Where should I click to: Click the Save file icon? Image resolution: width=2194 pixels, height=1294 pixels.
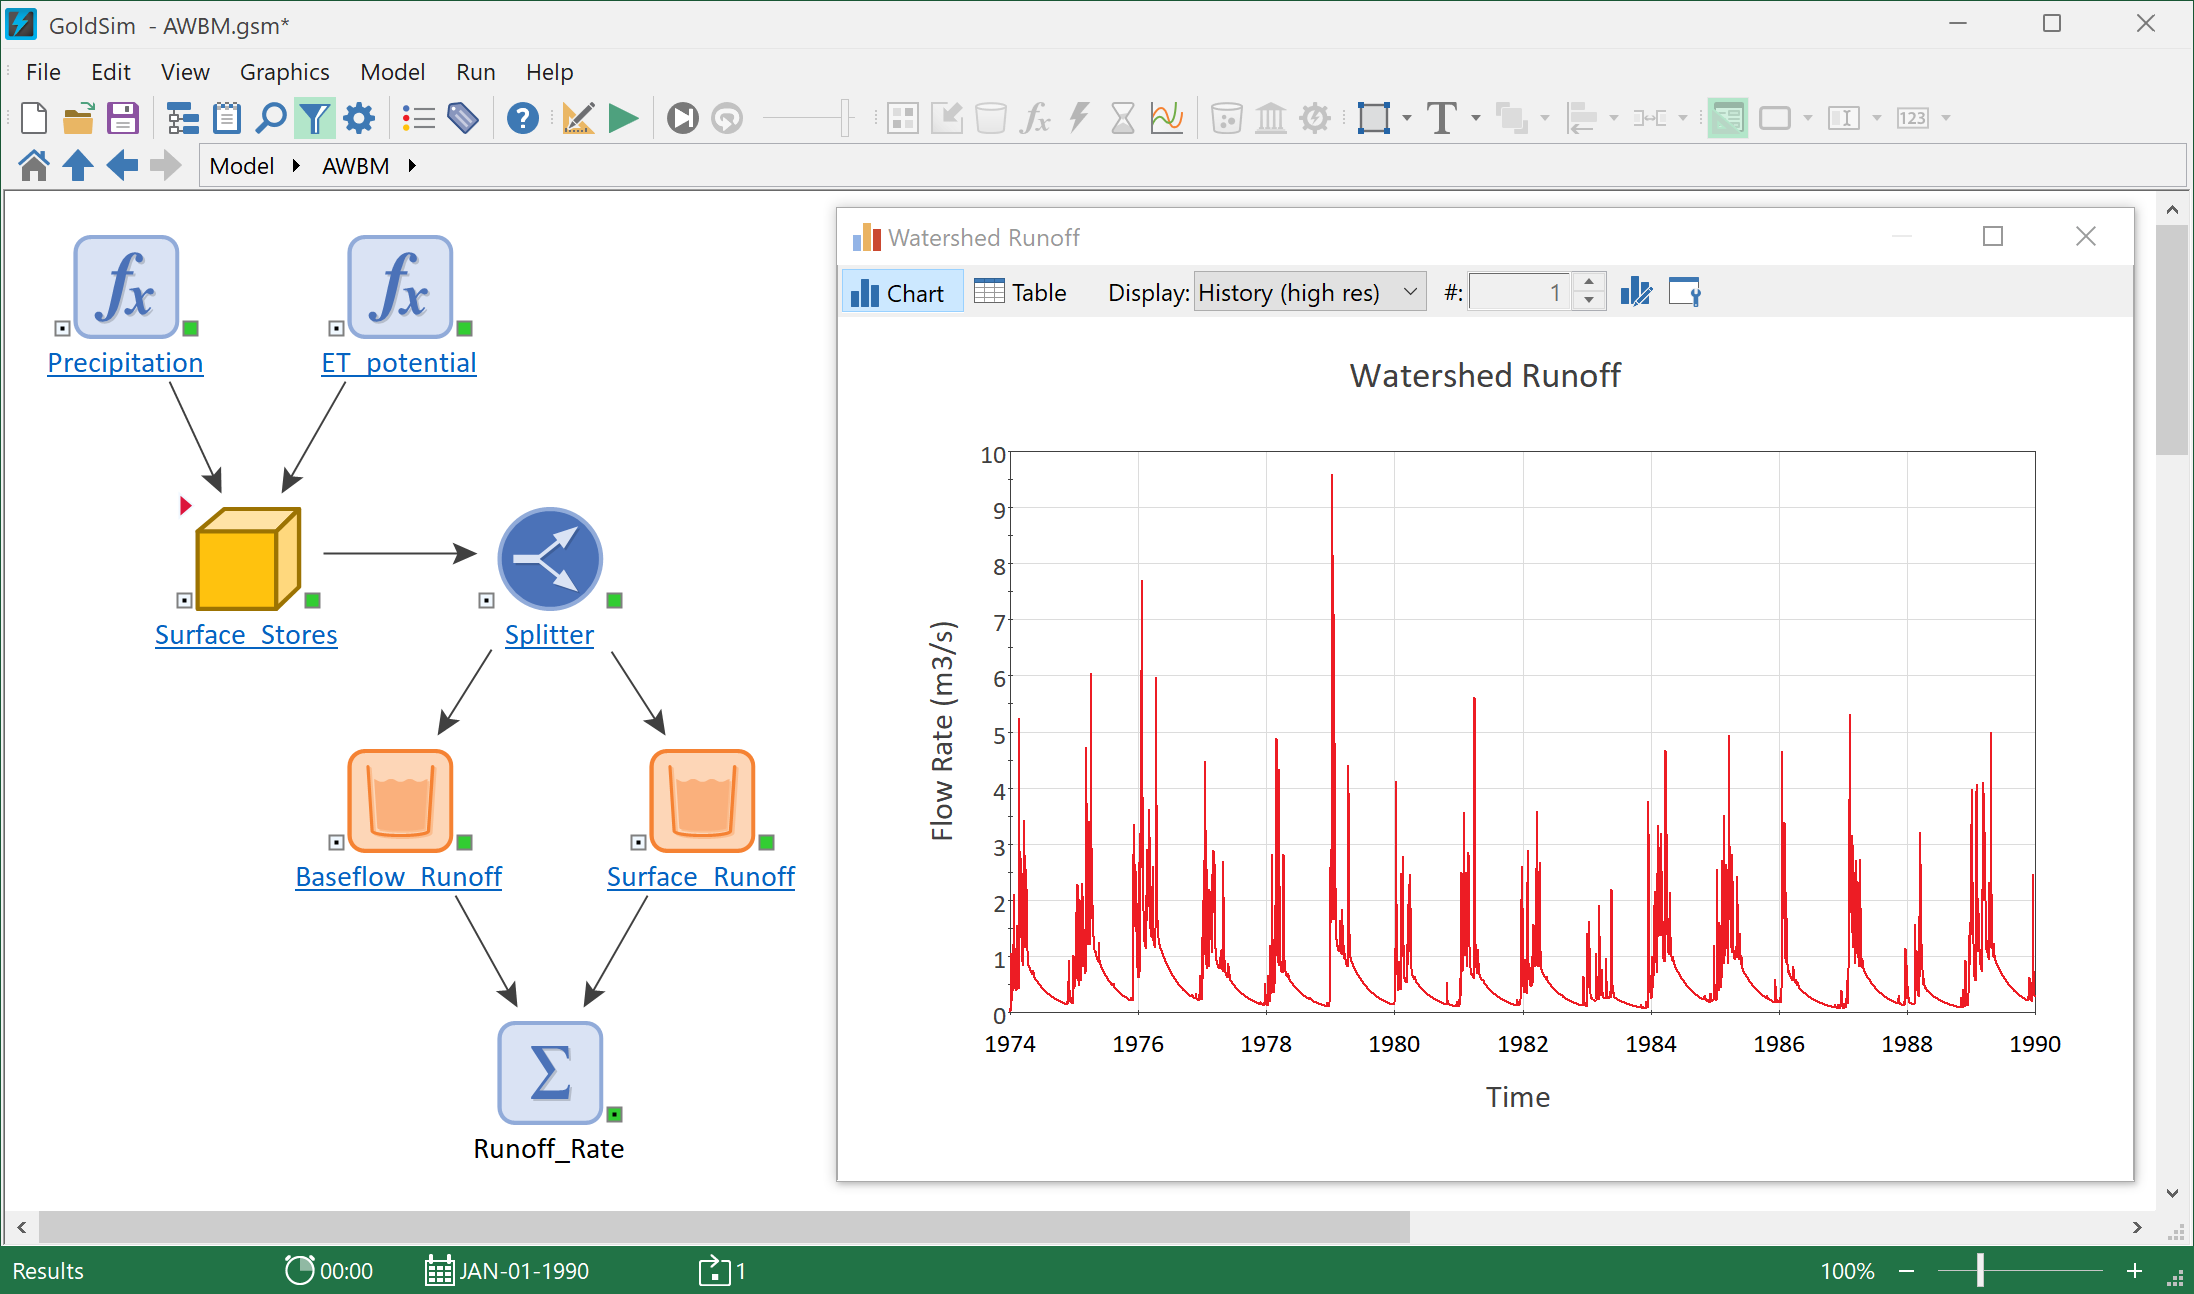(123, 119)
